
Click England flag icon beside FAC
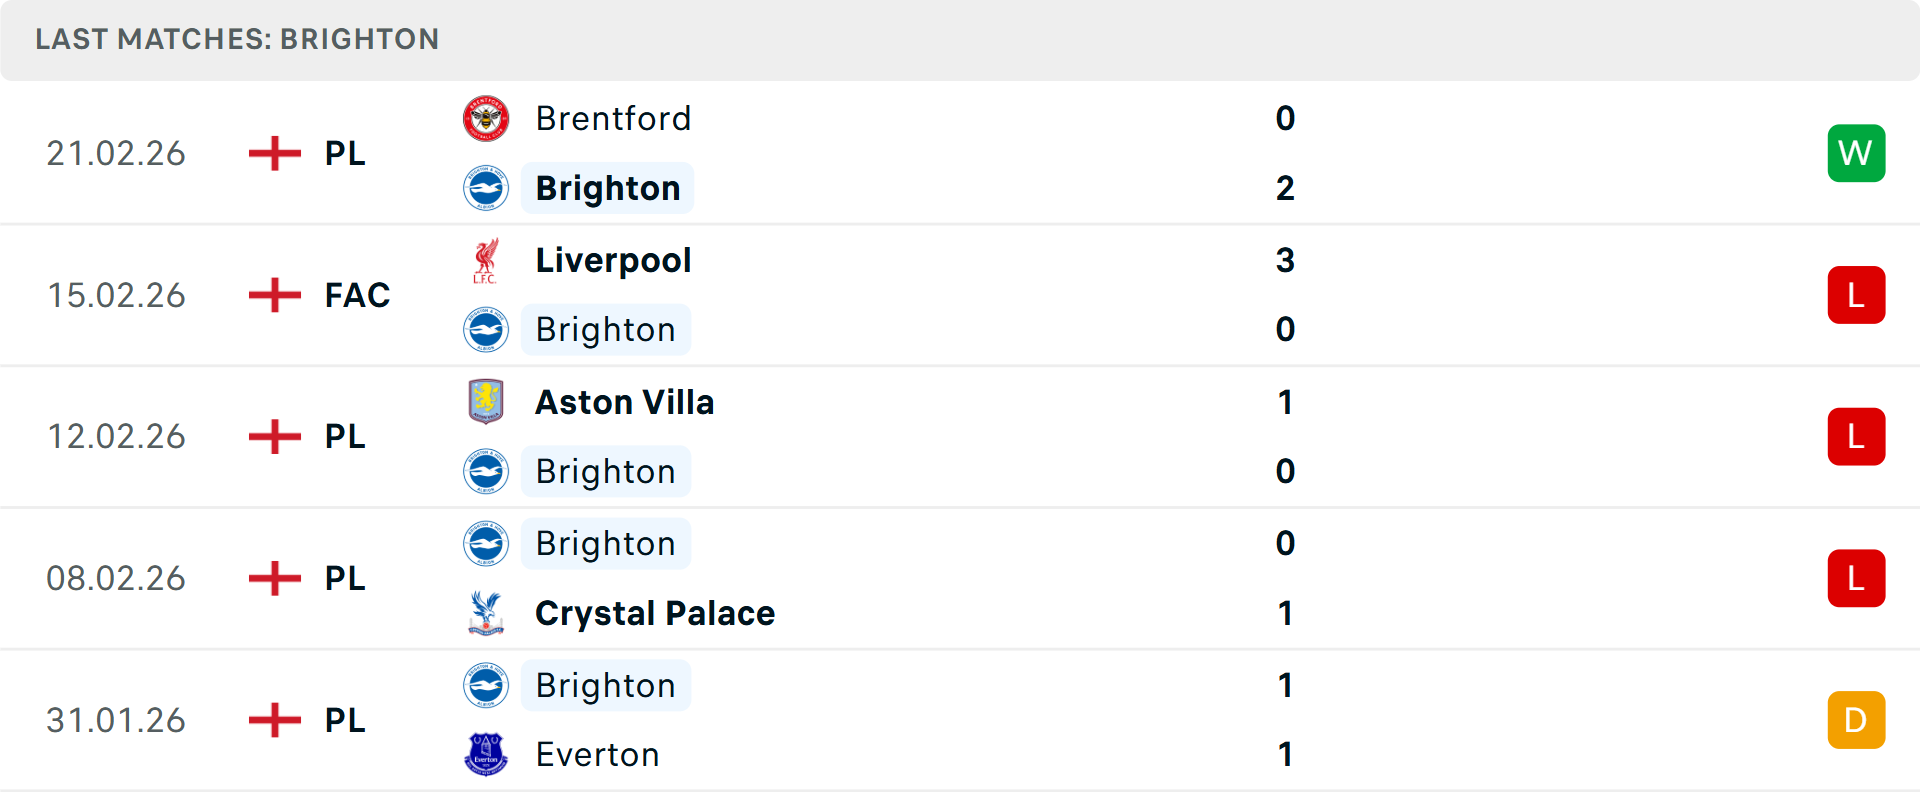click(x=274, y=295)
